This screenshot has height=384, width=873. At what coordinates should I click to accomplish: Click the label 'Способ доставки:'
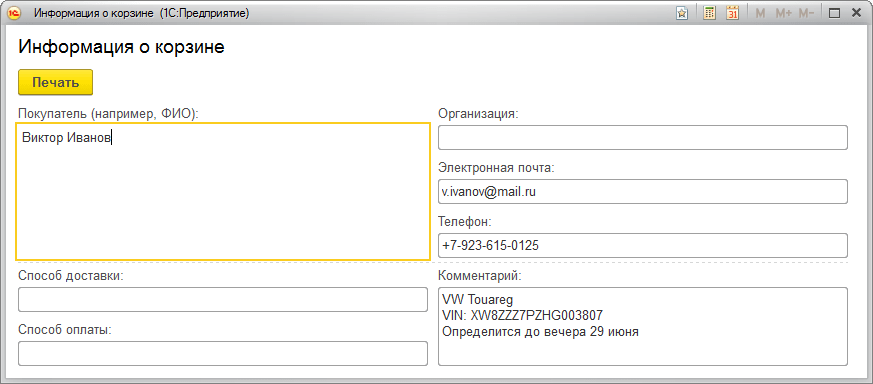[x=71, y=275]
